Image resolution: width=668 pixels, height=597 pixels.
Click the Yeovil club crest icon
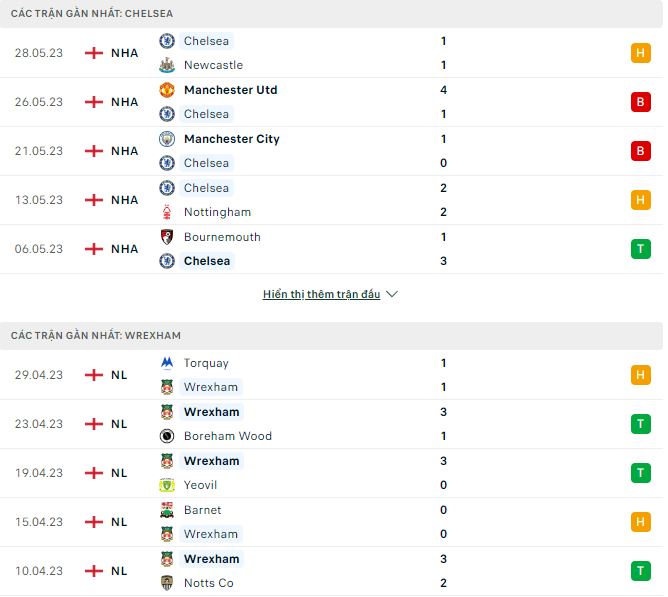(x=167, y=485)
